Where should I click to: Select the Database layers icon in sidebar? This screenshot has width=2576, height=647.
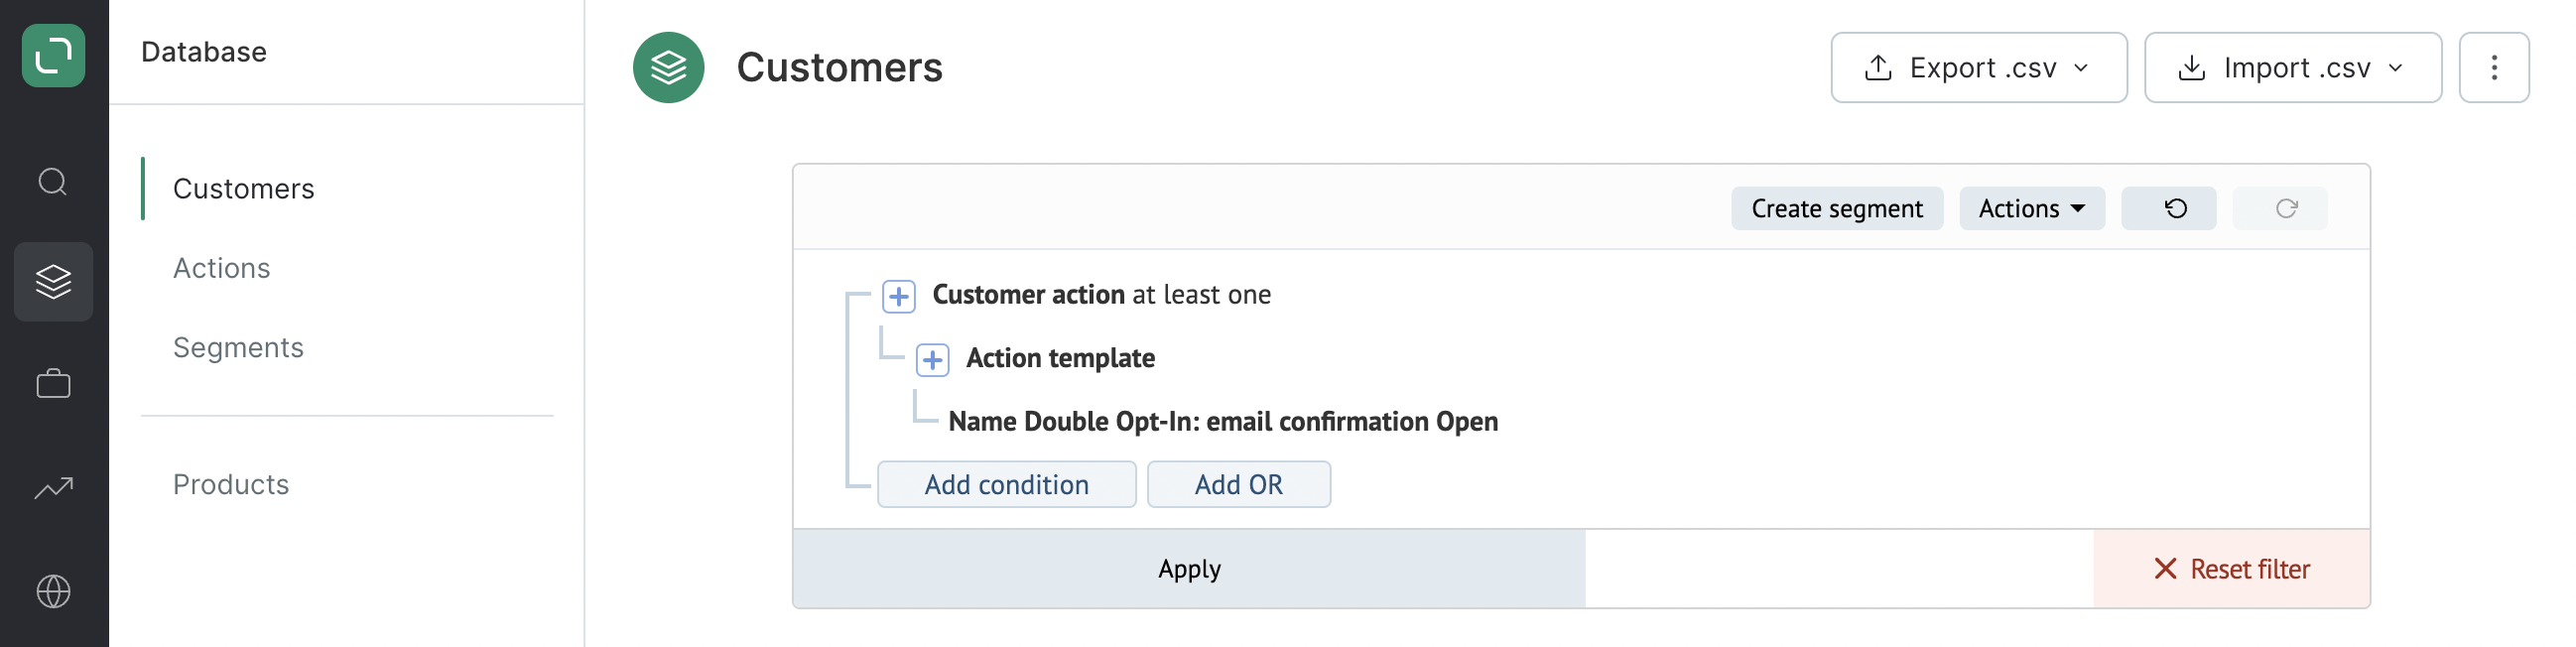point(53,282)
